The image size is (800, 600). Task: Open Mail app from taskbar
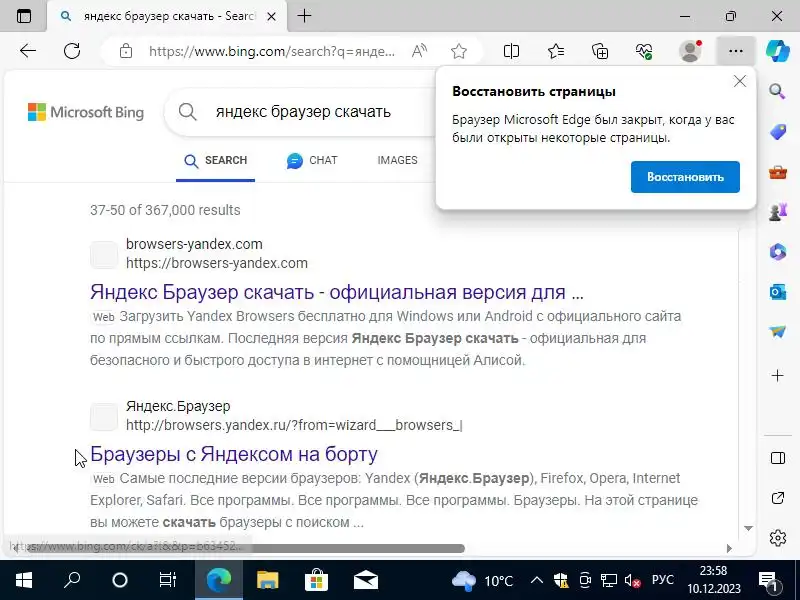pyautogui.click(x=365, y=580)
